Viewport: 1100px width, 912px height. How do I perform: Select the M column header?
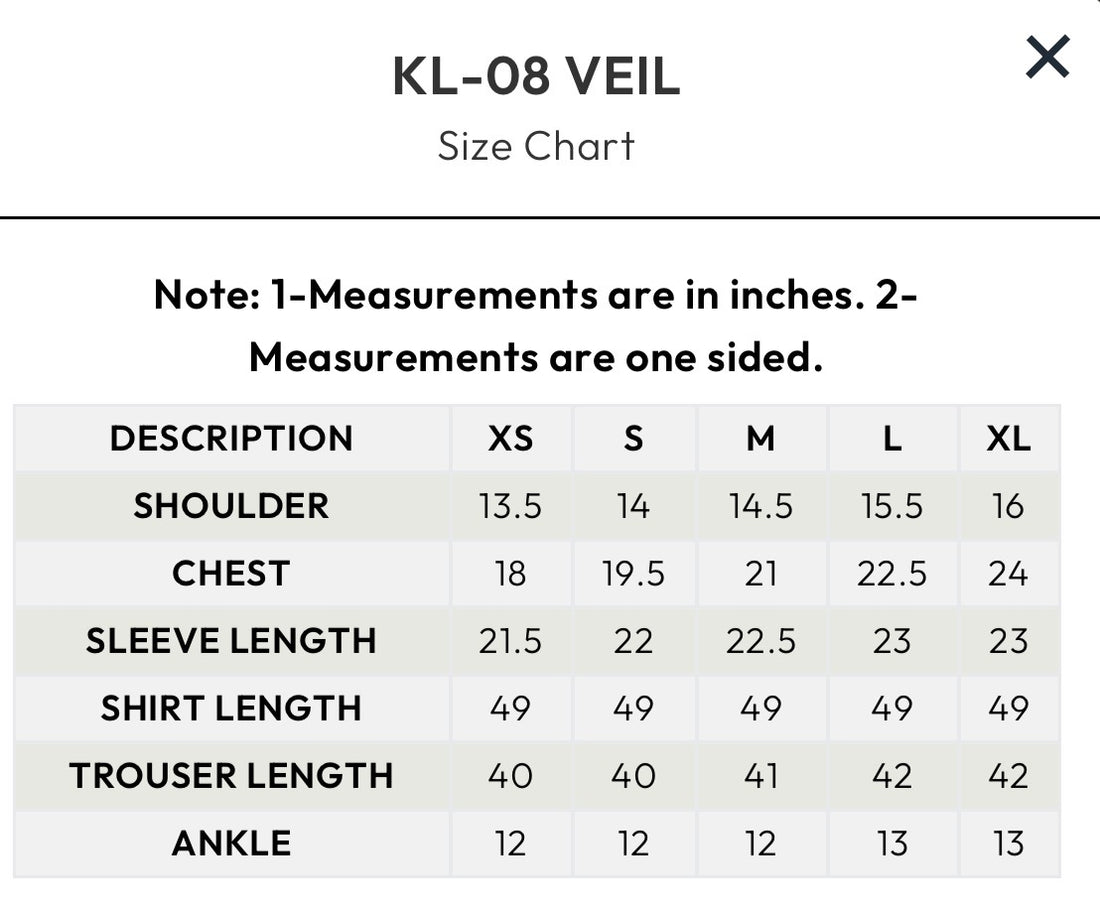pos(762,438)
